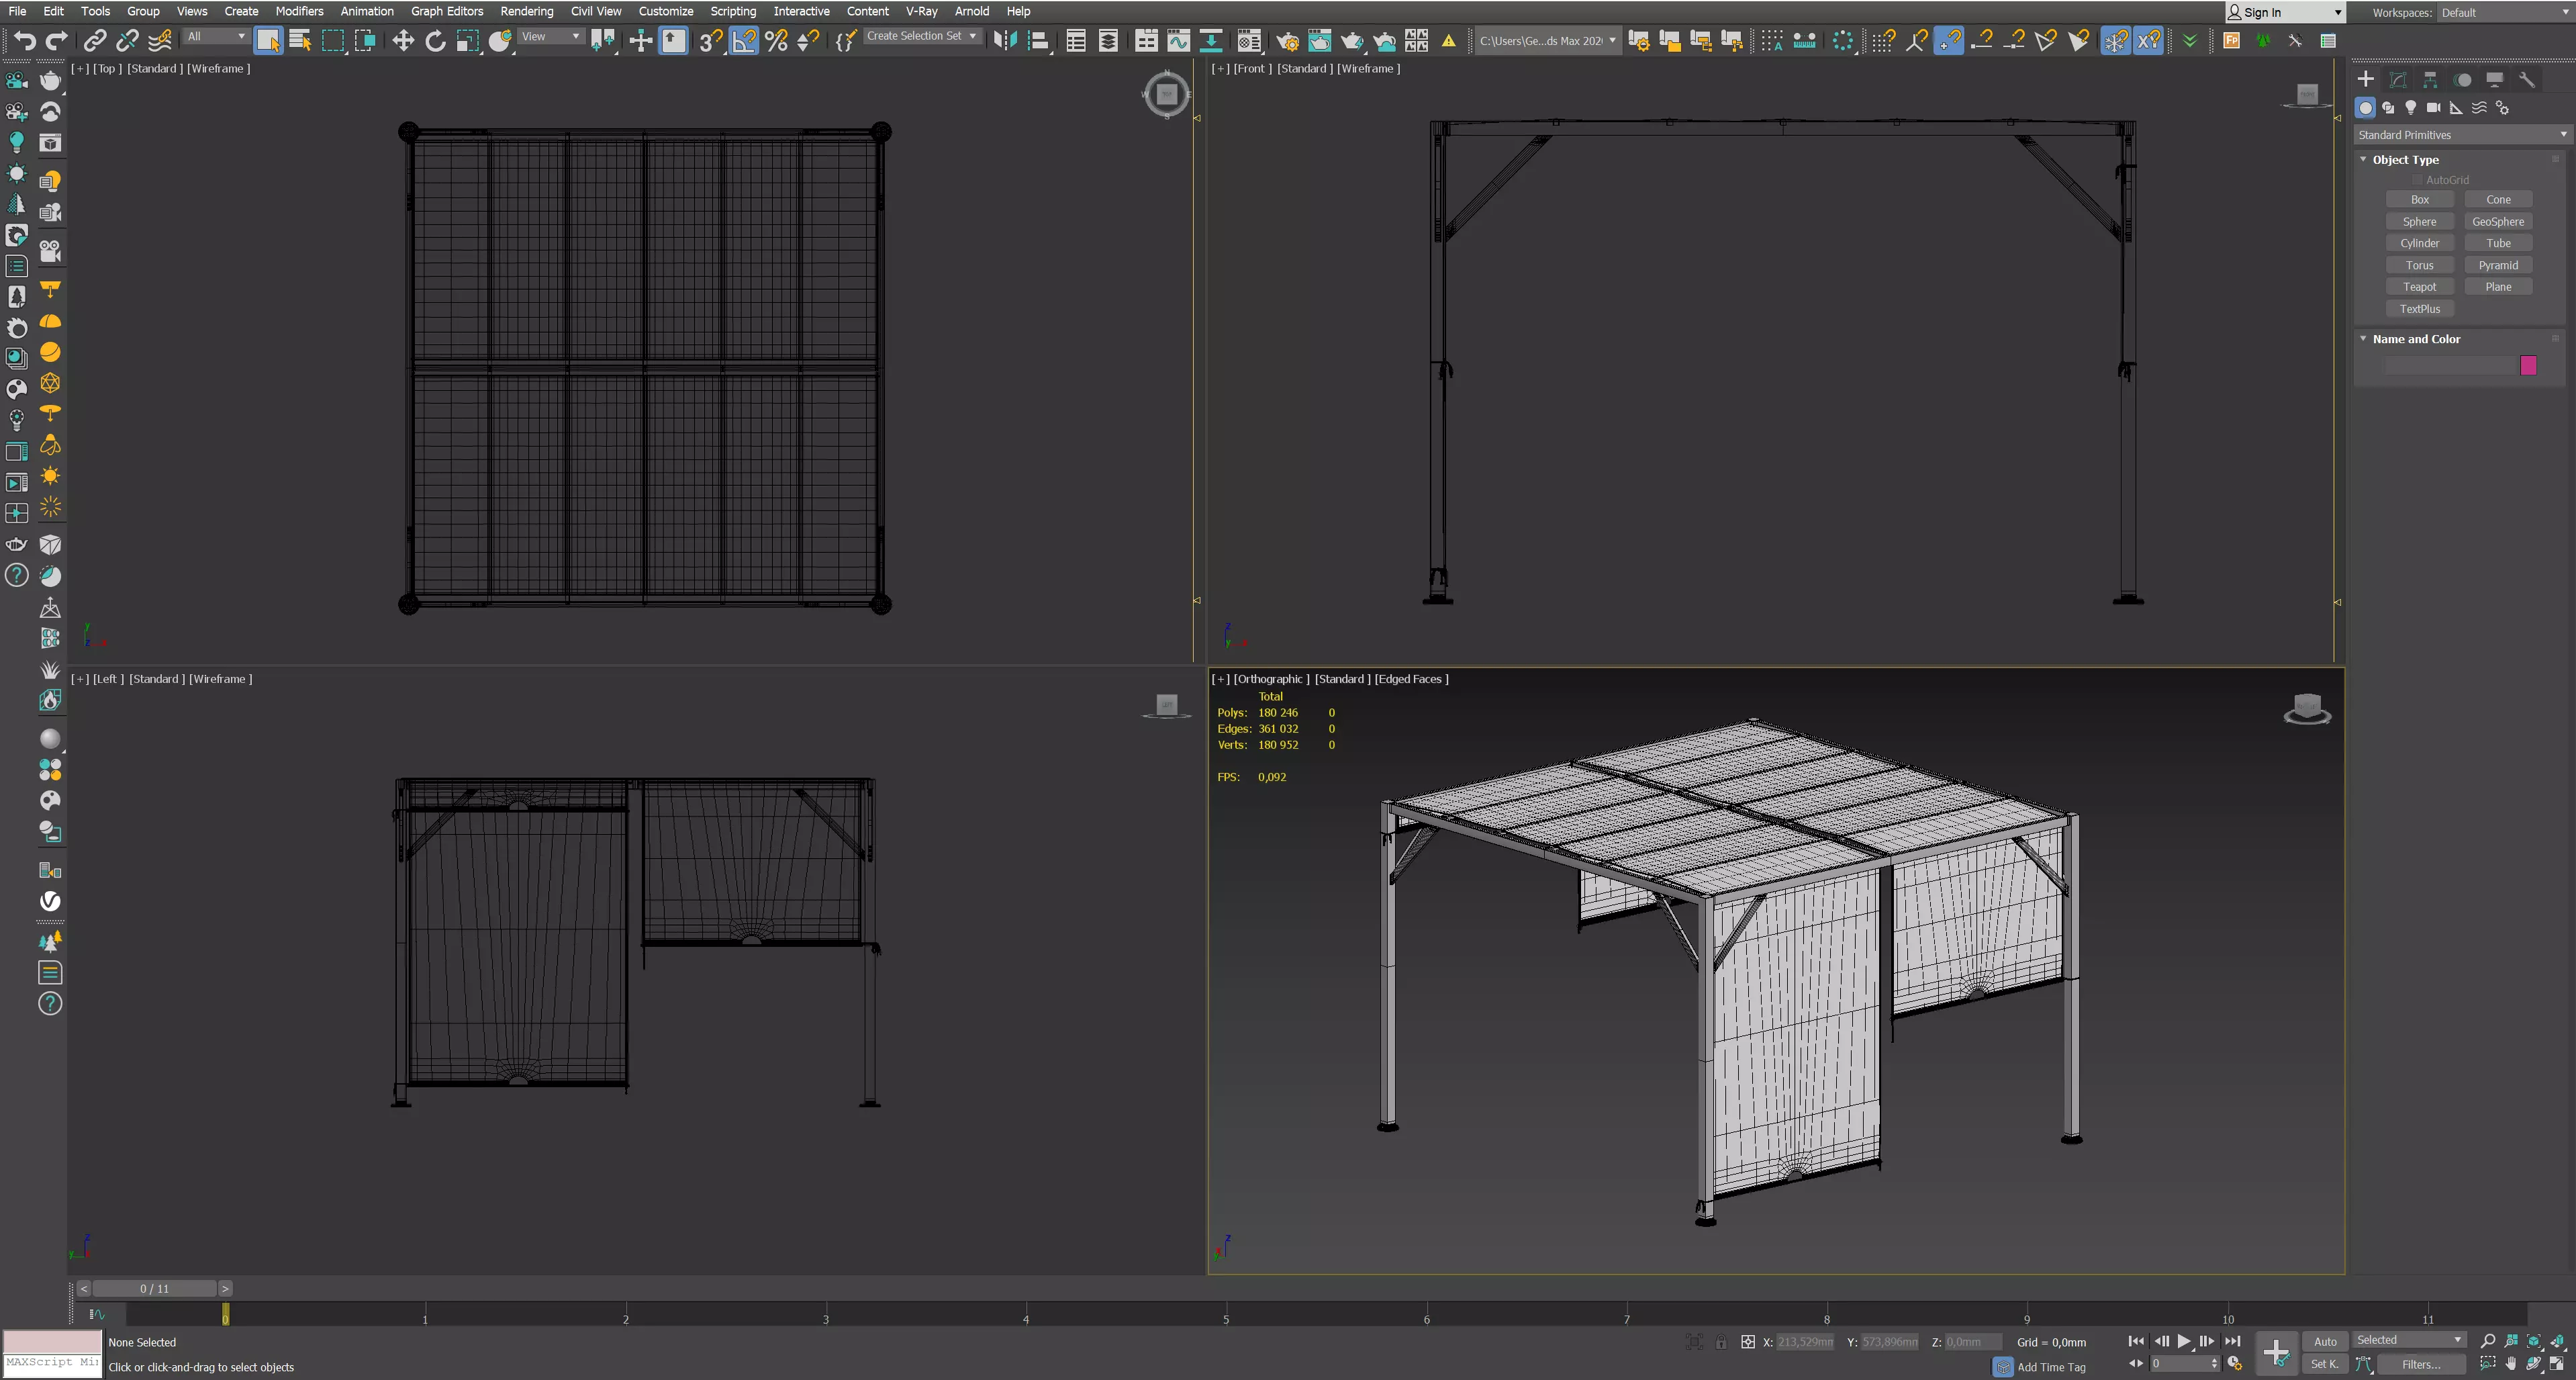Open the Hierarchy panel tab
Viewport: 2576px width, 1380px height.
click(2430, 79)
